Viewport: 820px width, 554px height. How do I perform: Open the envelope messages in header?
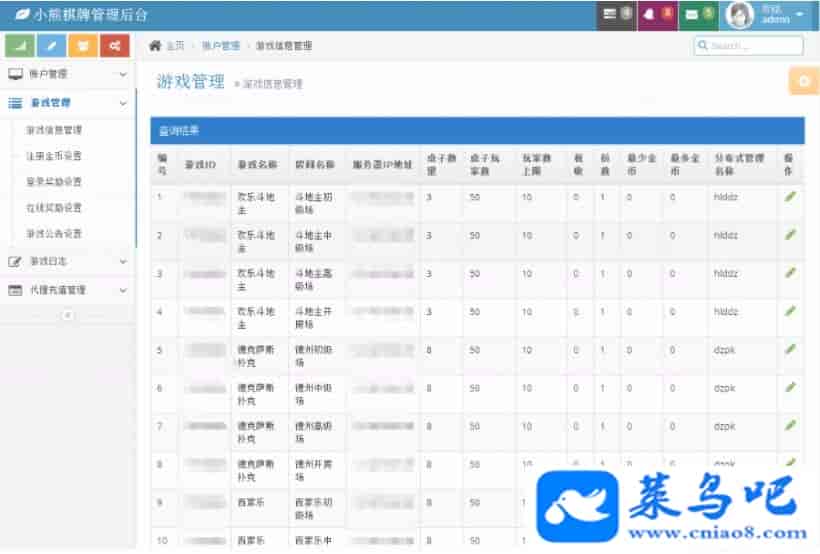click(696, 15)
